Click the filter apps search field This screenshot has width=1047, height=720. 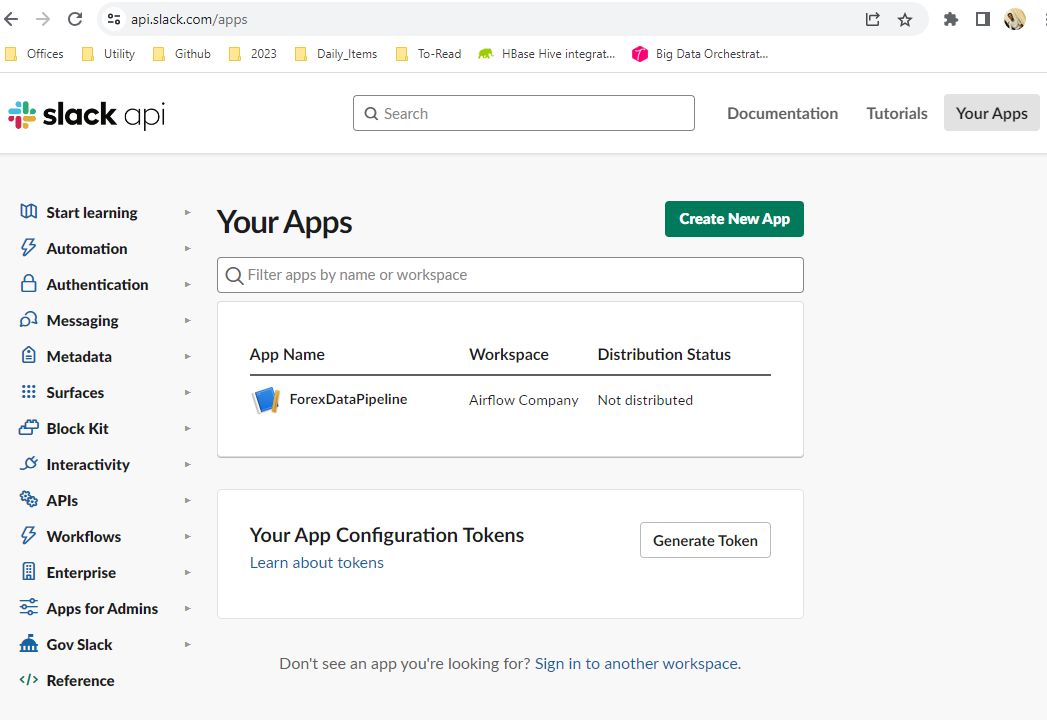(510, 275)
